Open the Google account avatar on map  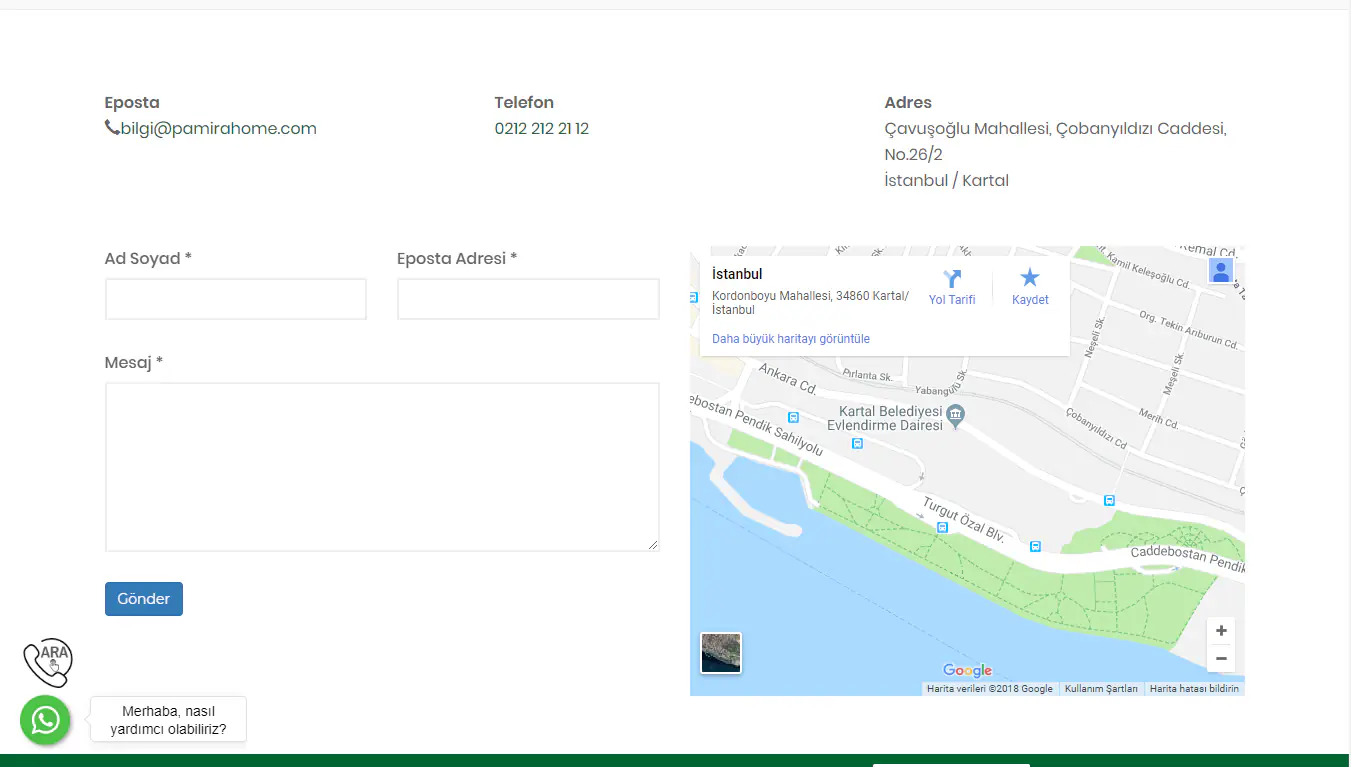1221,271
